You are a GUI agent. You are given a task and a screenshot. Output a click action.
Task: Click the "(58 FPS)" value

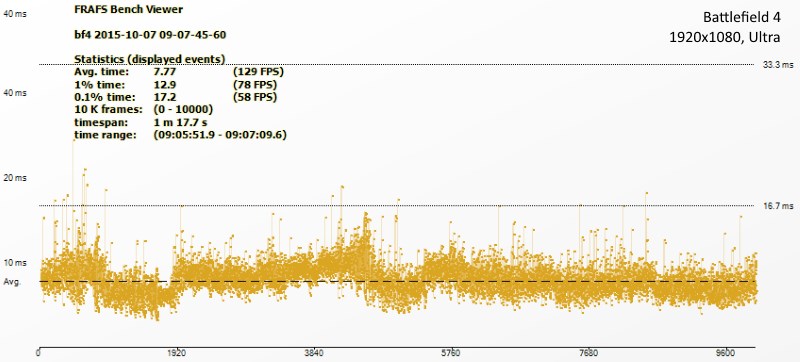click(x=255, y=97)
